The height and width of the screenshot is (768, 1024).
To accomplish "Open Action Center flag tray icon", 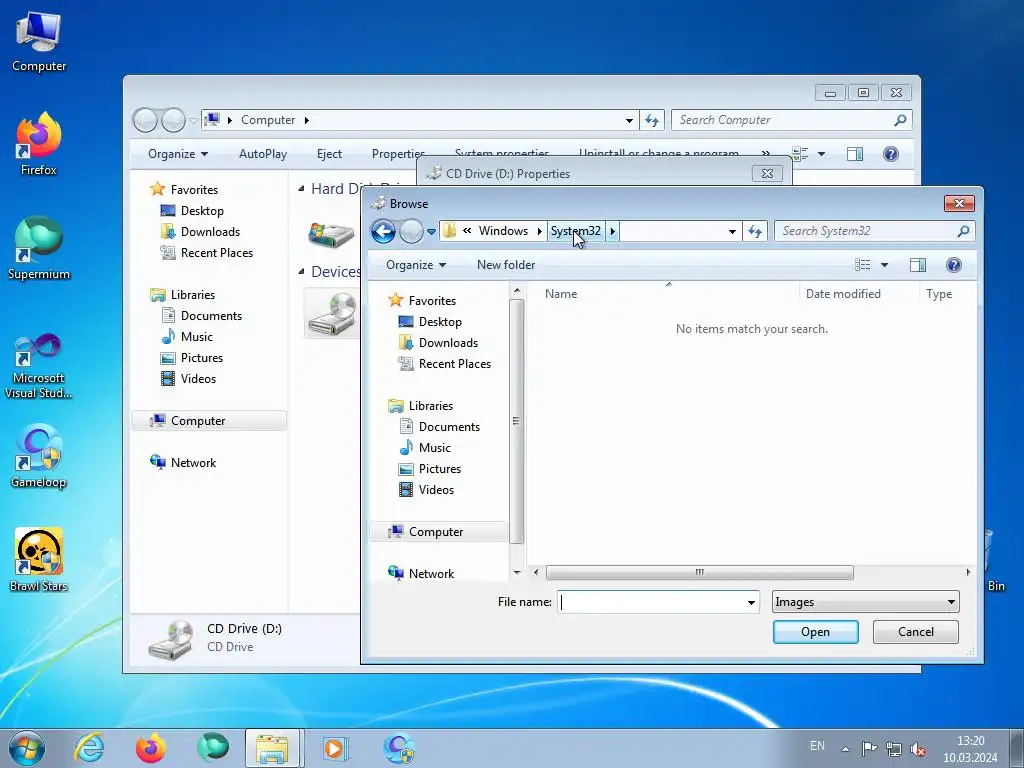I will [x=869, y=748].
